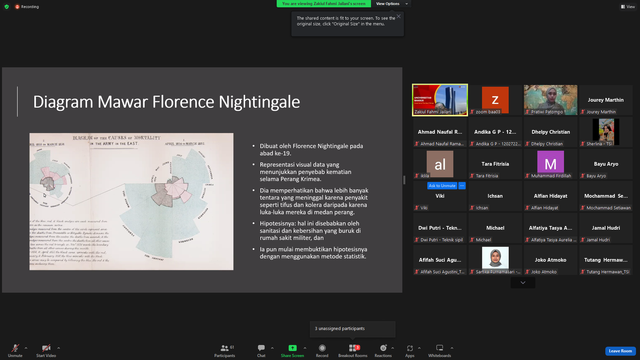Close the shared content size tooltip

pos(398,16)
